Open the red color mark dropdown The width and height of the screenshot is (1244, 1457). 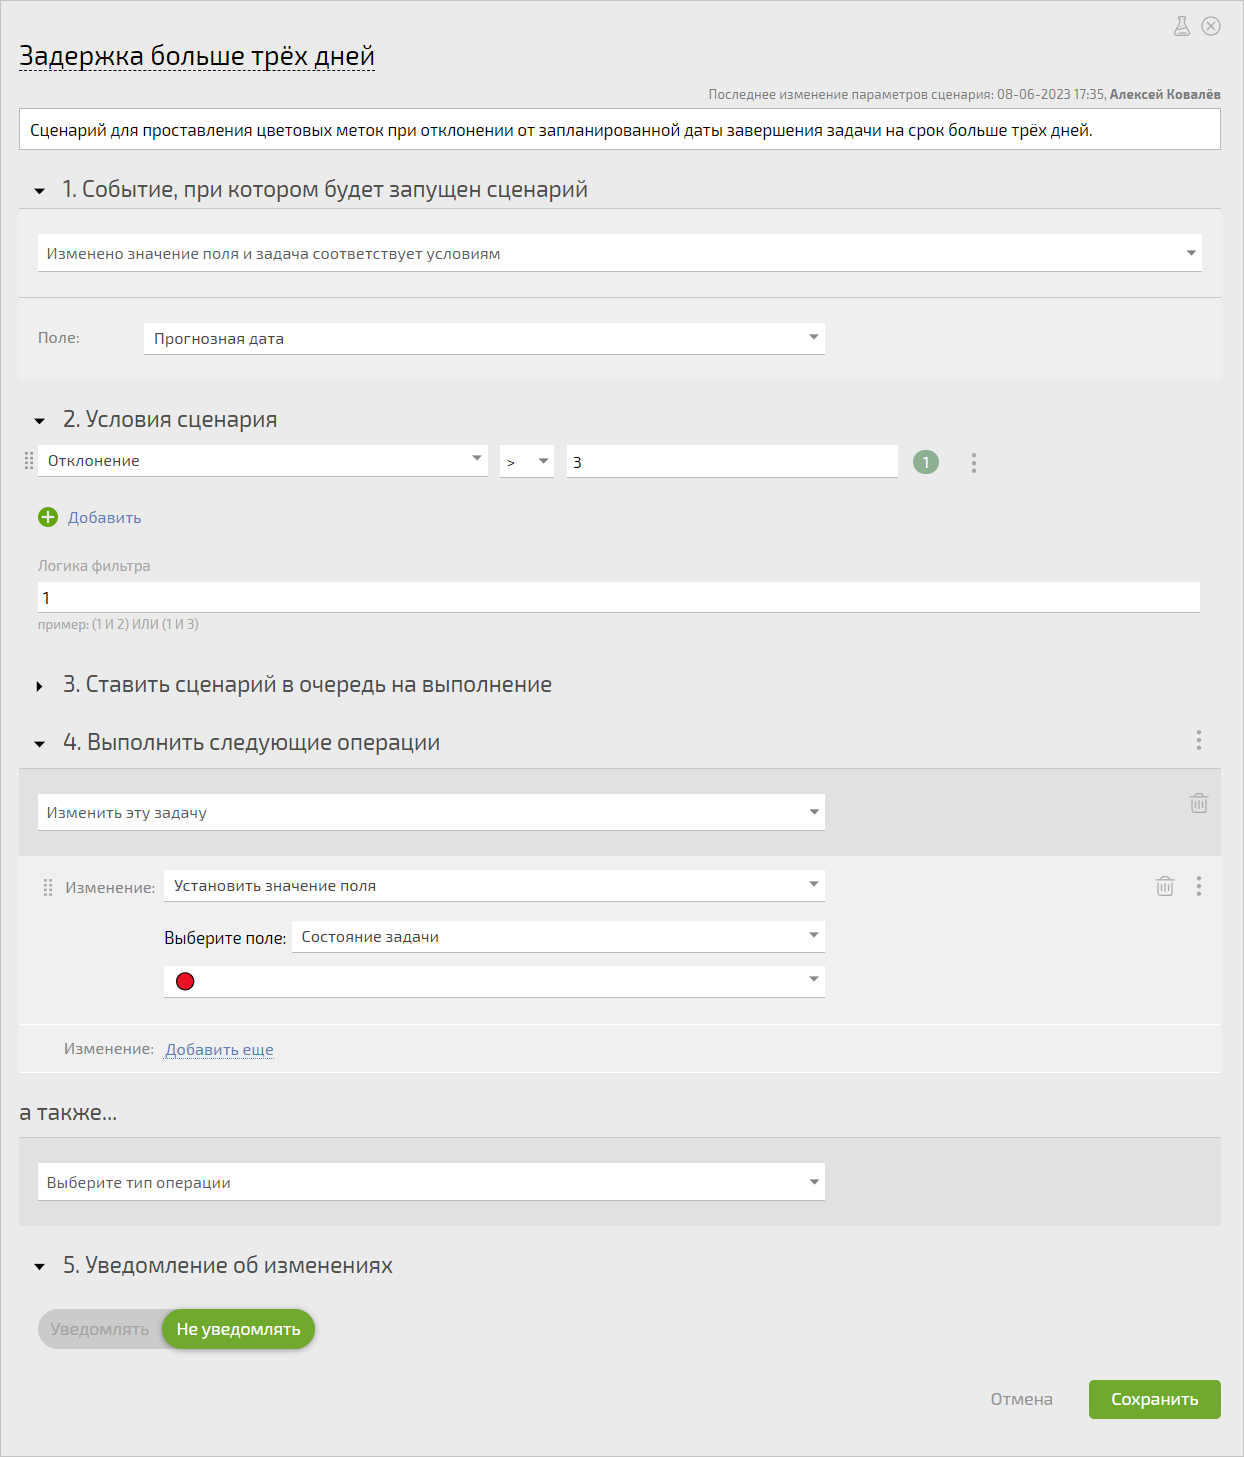(x=494, y=981)
